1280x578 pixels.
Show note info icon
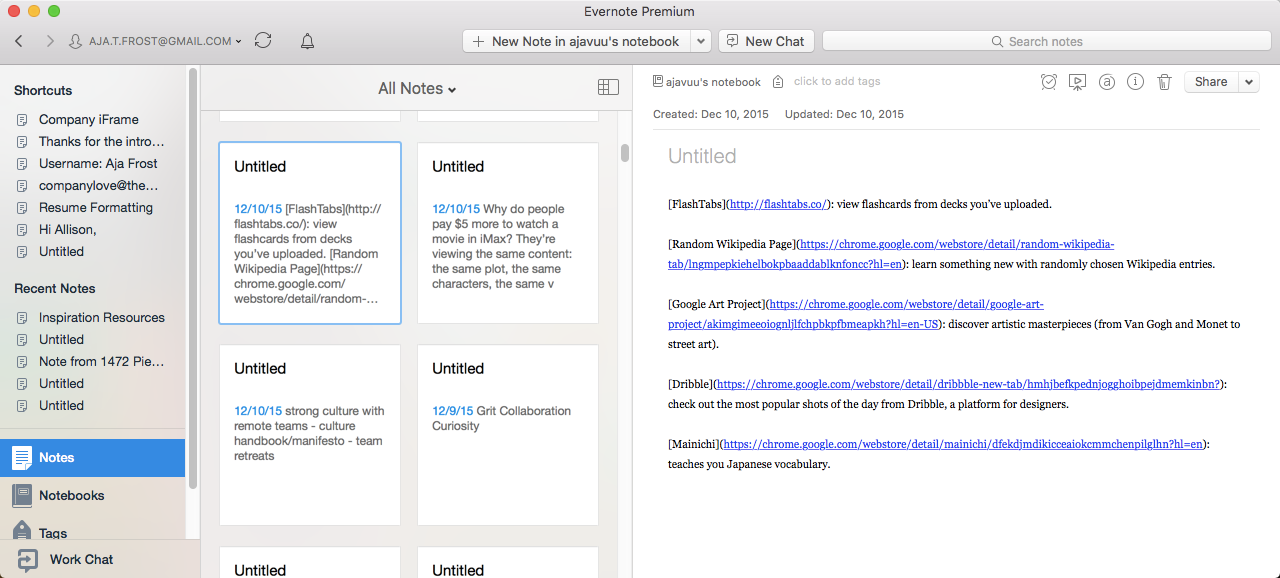pos(1135,82)
